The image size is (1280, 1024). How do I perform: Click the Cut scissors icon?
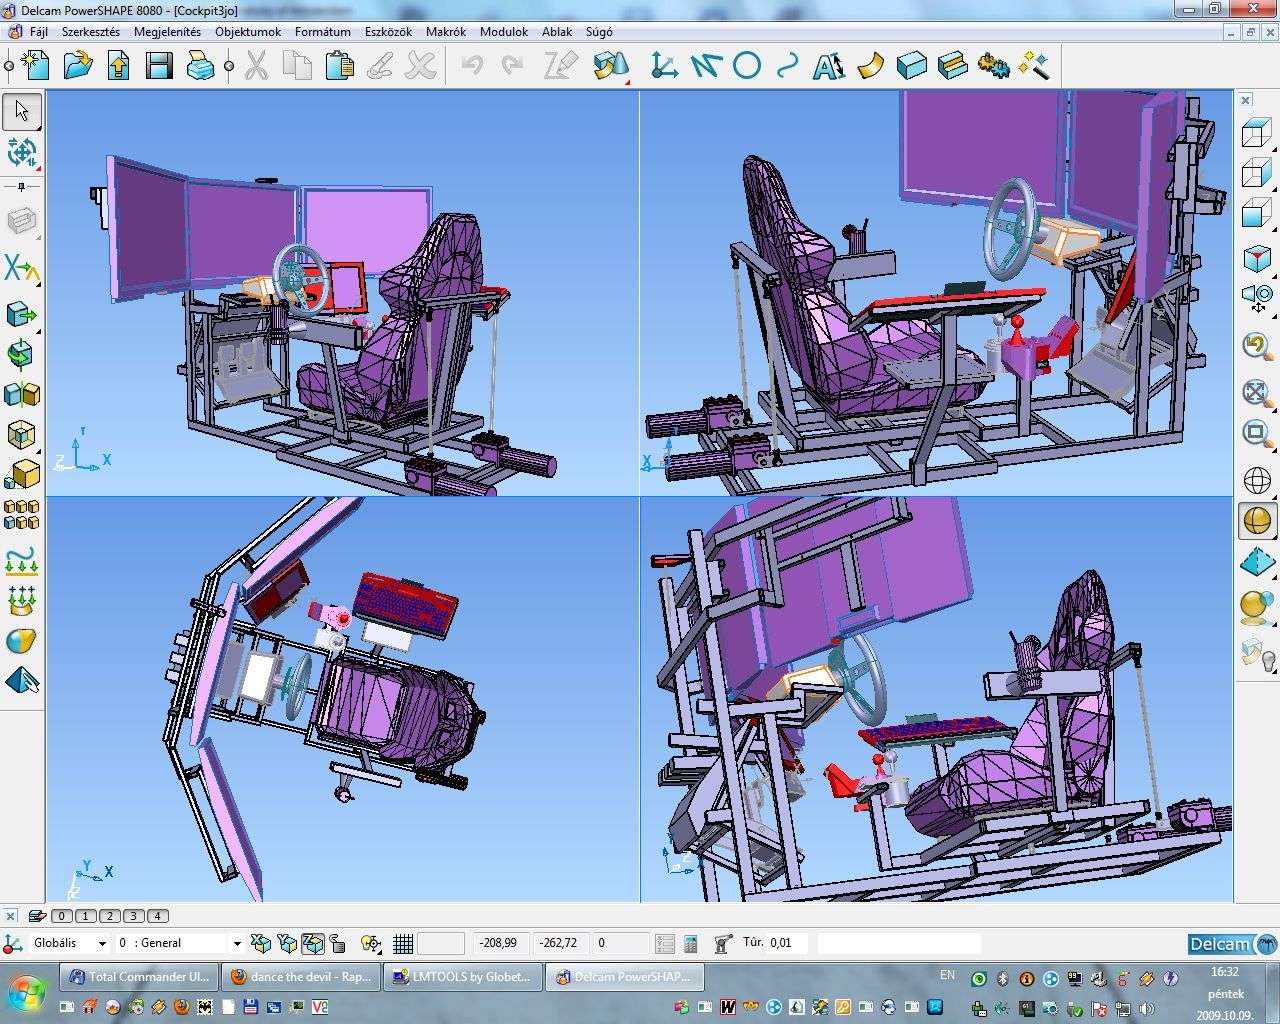tap(256, 66)
